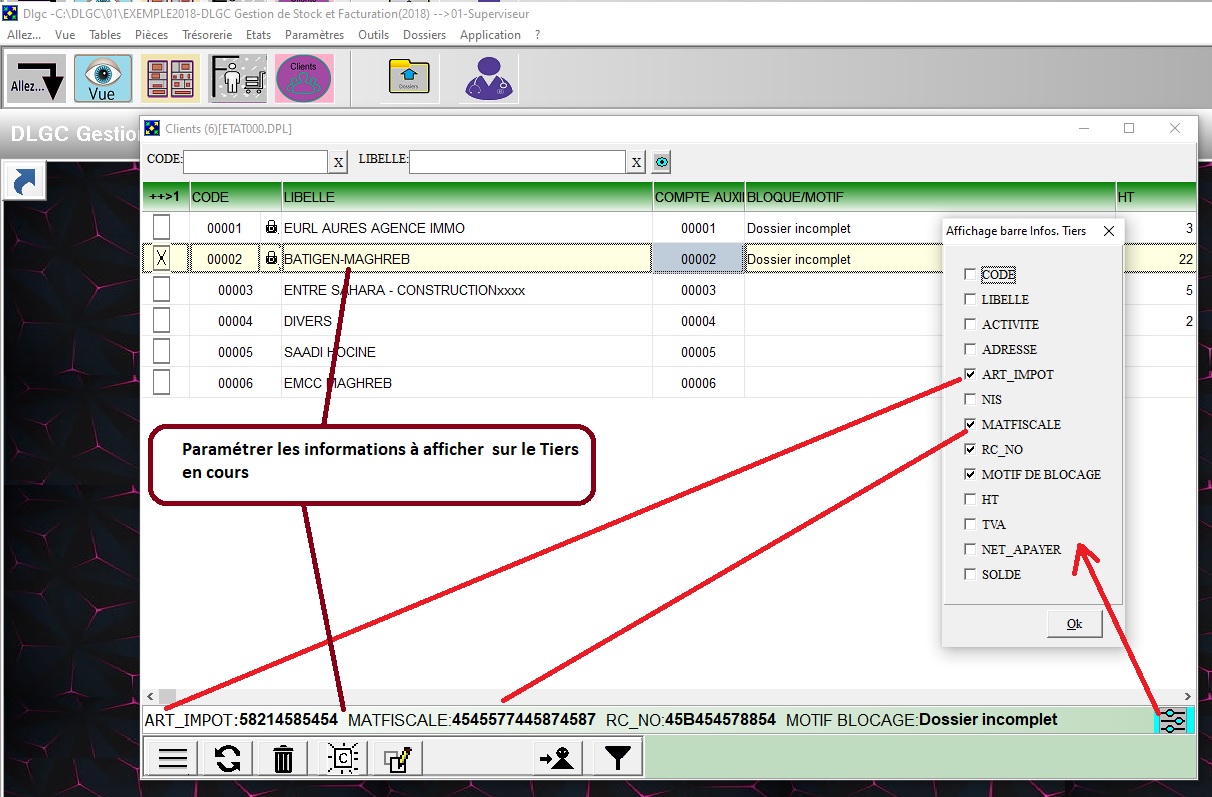Open the ? help menu

[x=538, y=35]
